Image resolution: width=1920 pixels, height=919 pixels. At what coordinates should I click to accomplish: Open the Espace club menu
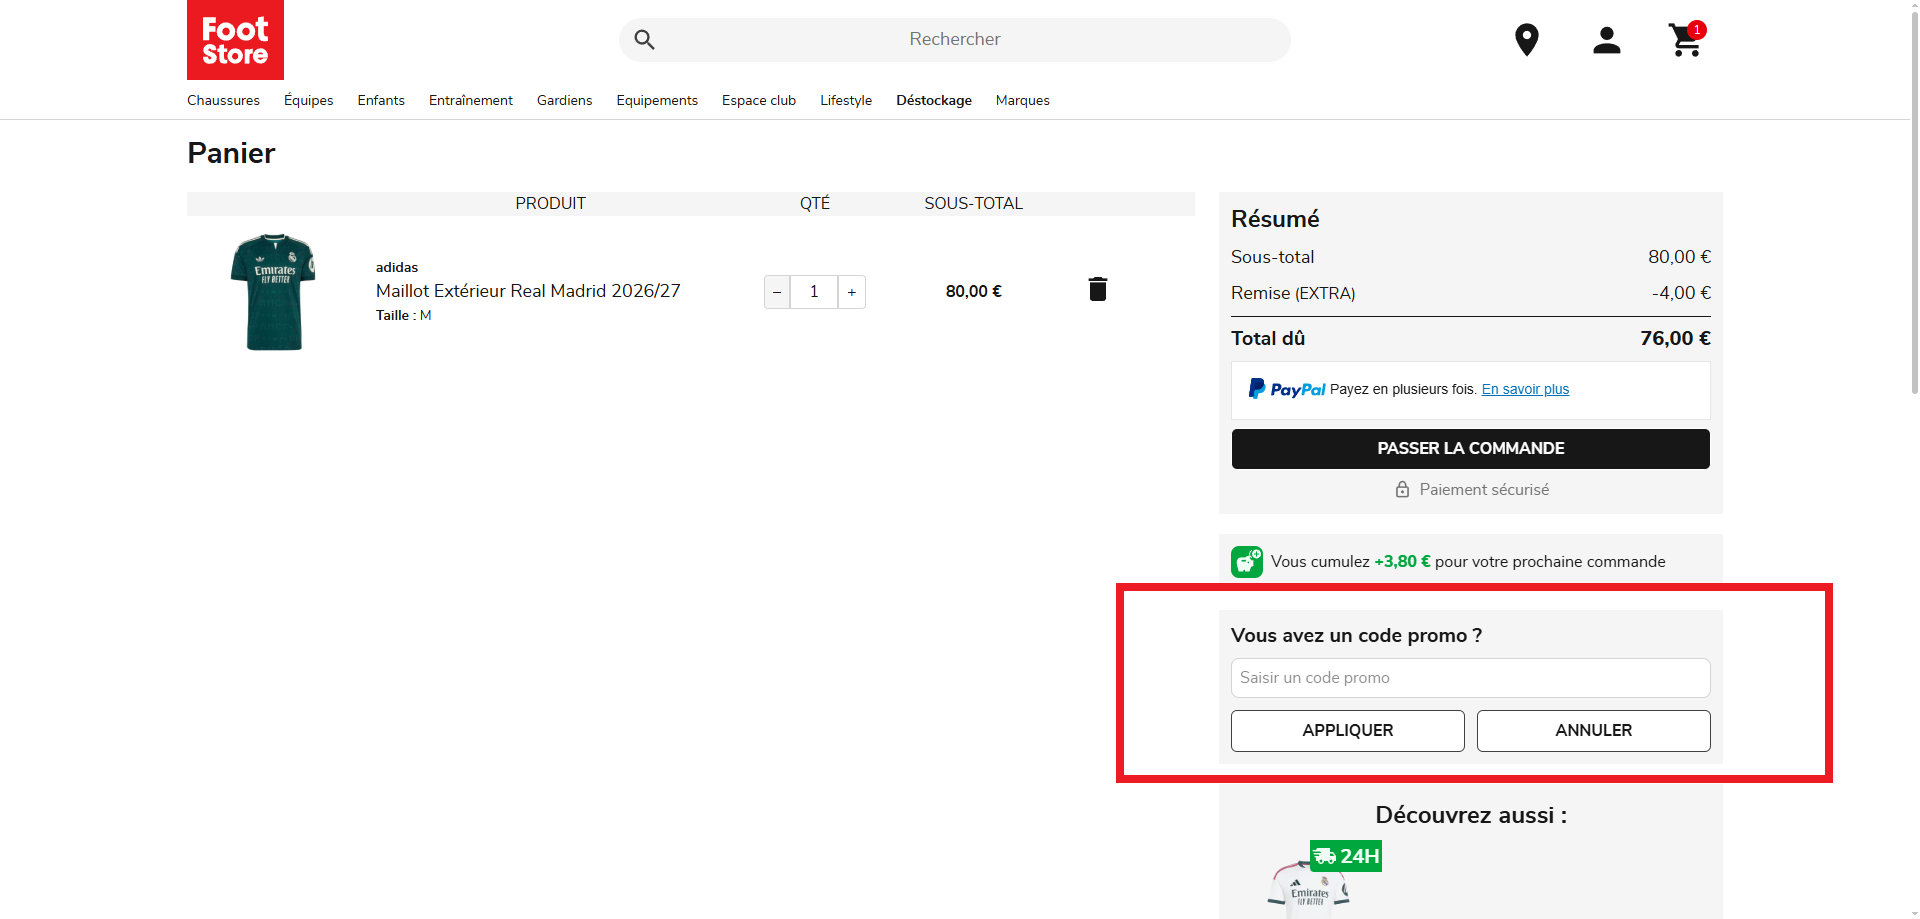click(759, 100)
